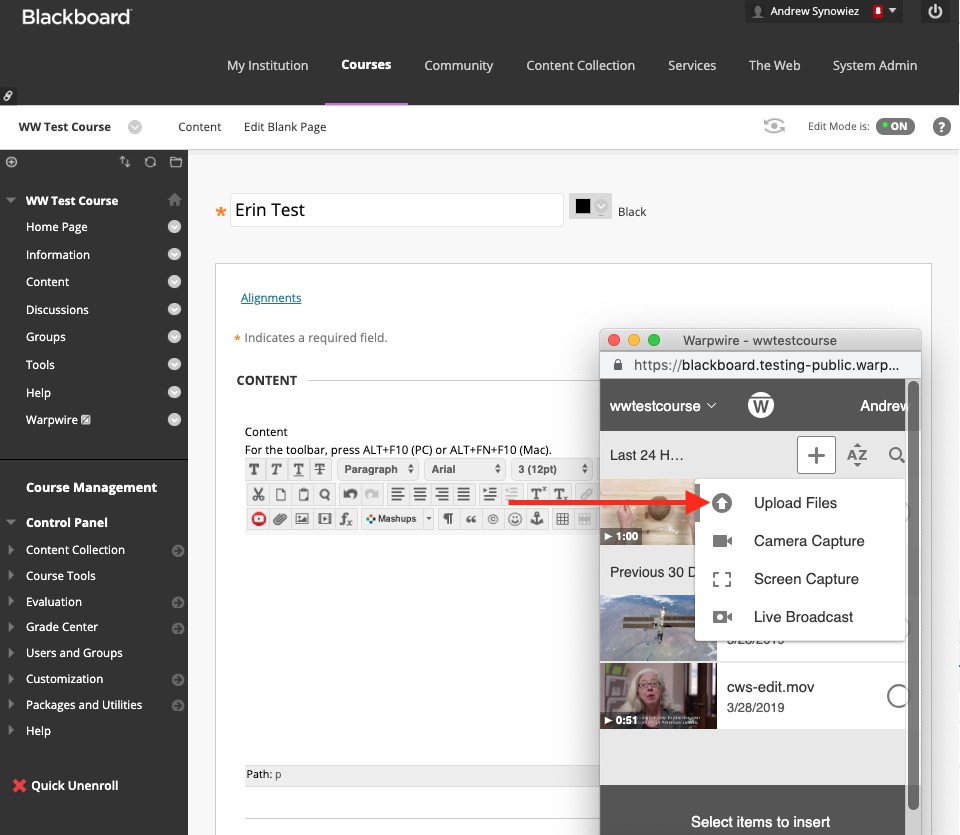Click the Warpwire W logo
Viewport: 960px width, 835px height.
pyautogui.click(x=761, y=405)
